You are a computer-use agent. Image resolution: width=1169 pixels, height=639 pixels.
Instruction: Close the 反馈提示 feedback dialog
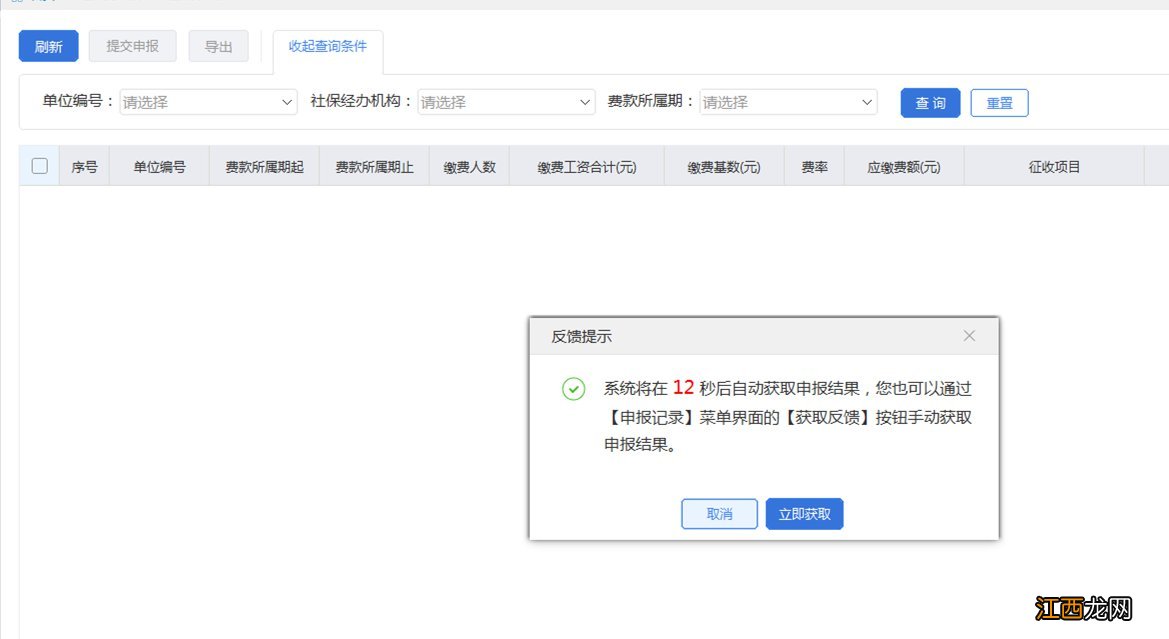tap(968, 336)
